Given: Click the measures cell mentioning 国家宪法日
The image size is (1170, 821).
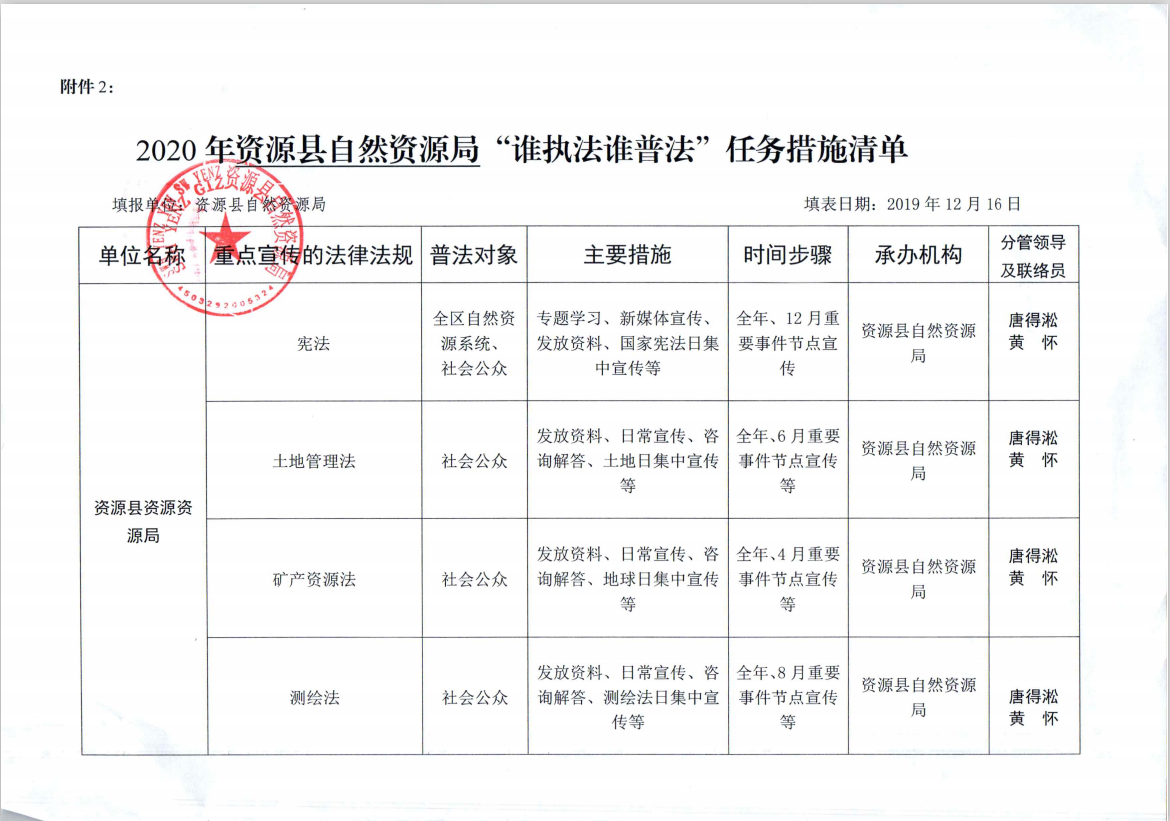Looking at the screenshot, I should [x=627, y=343].
